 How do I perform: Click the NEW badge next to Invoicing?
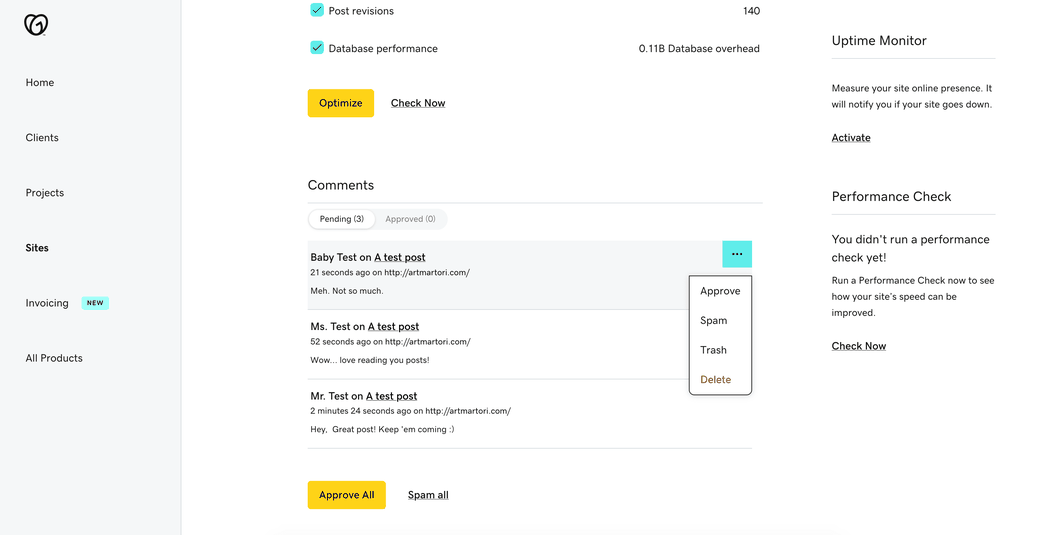(95, 303)
